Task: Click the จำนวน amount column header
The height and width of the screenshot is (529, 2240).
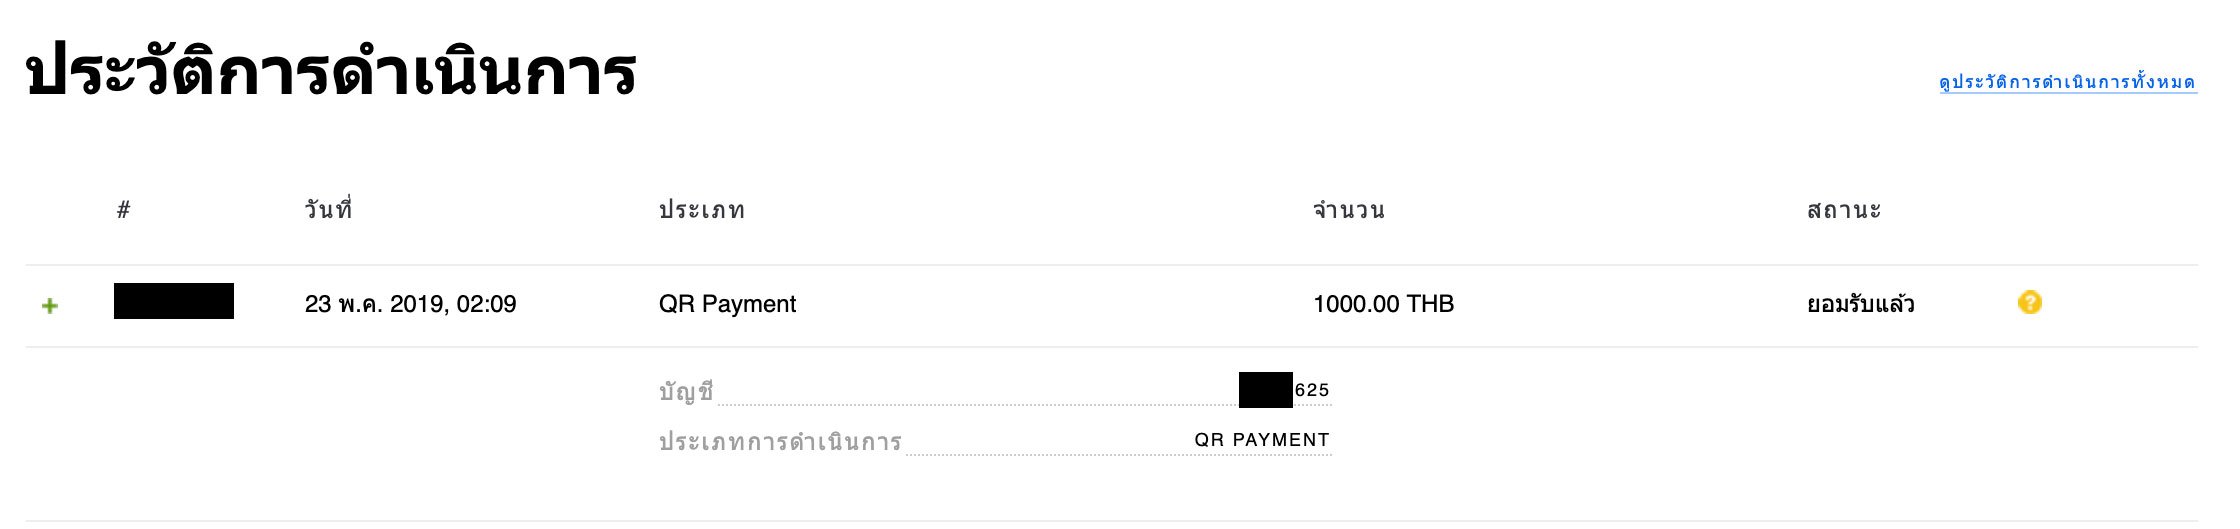Action: point(1348,210)
